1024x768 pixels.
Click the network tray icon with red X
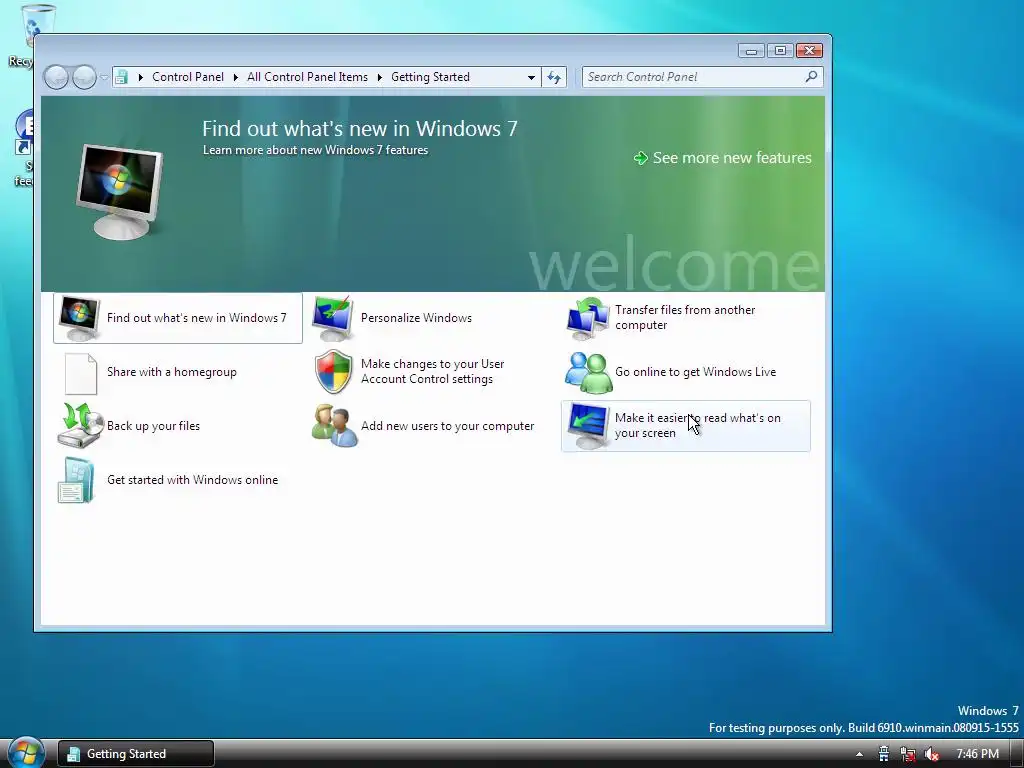coord(907,754)
